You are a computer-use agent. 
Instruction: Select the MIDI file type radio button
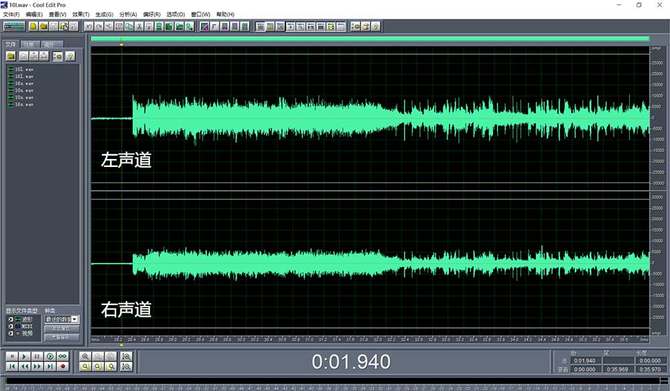pos(11,326)
